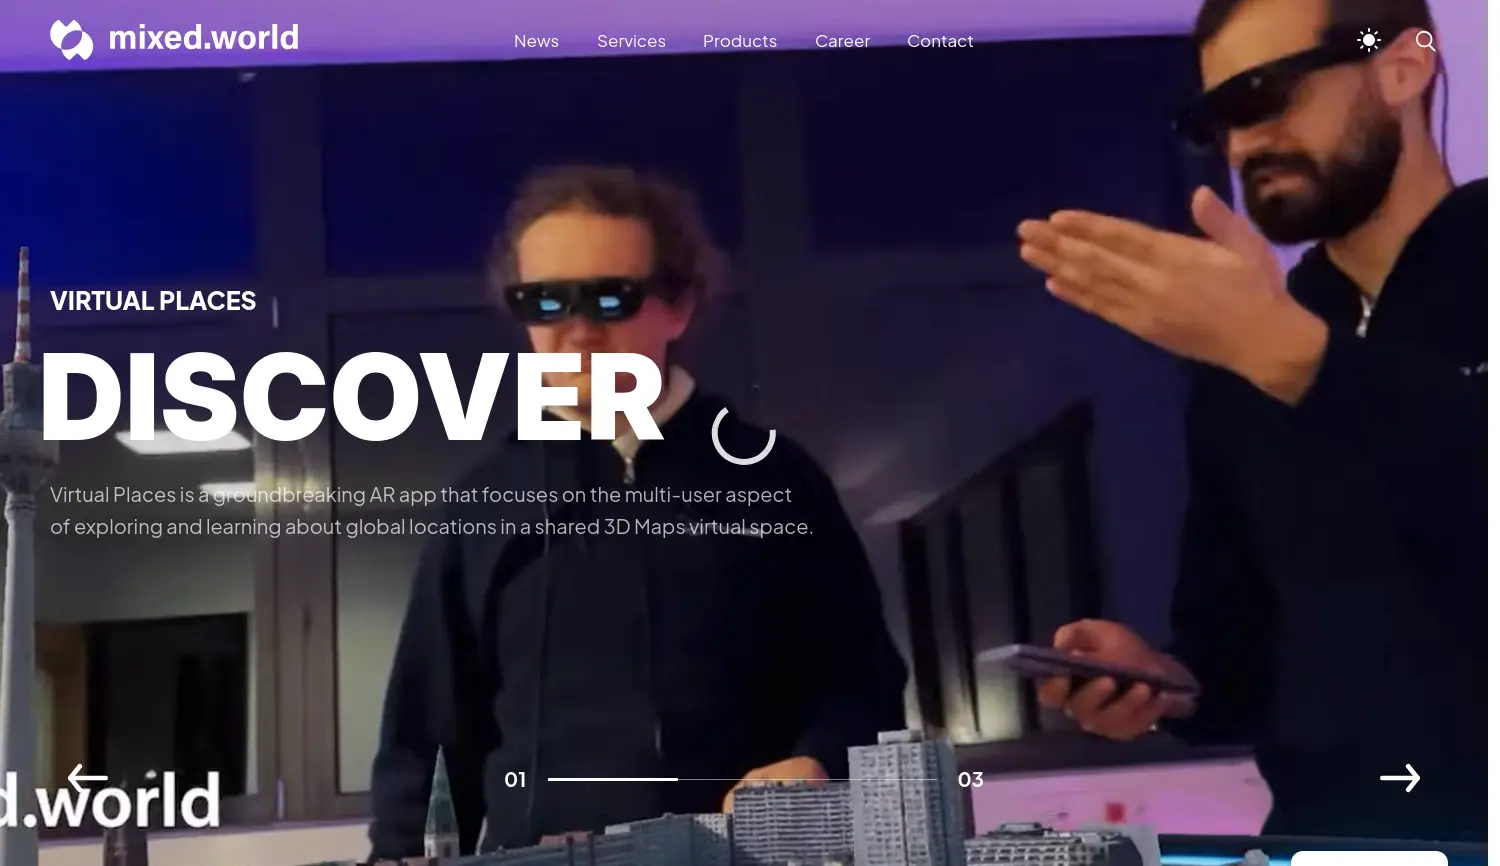Go back a slide with left arrow icon
This screenshot has height=866, width=1500.
click(88, 778)
